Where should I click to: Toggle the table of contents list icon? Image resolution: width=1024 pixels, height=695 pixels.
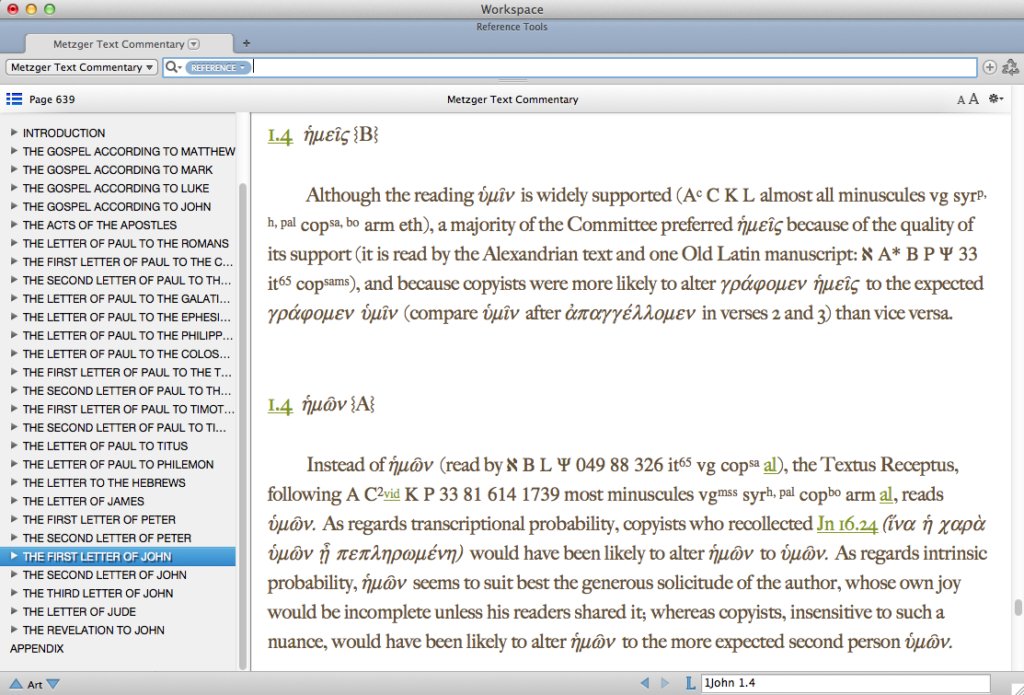[x=14, y=99]
